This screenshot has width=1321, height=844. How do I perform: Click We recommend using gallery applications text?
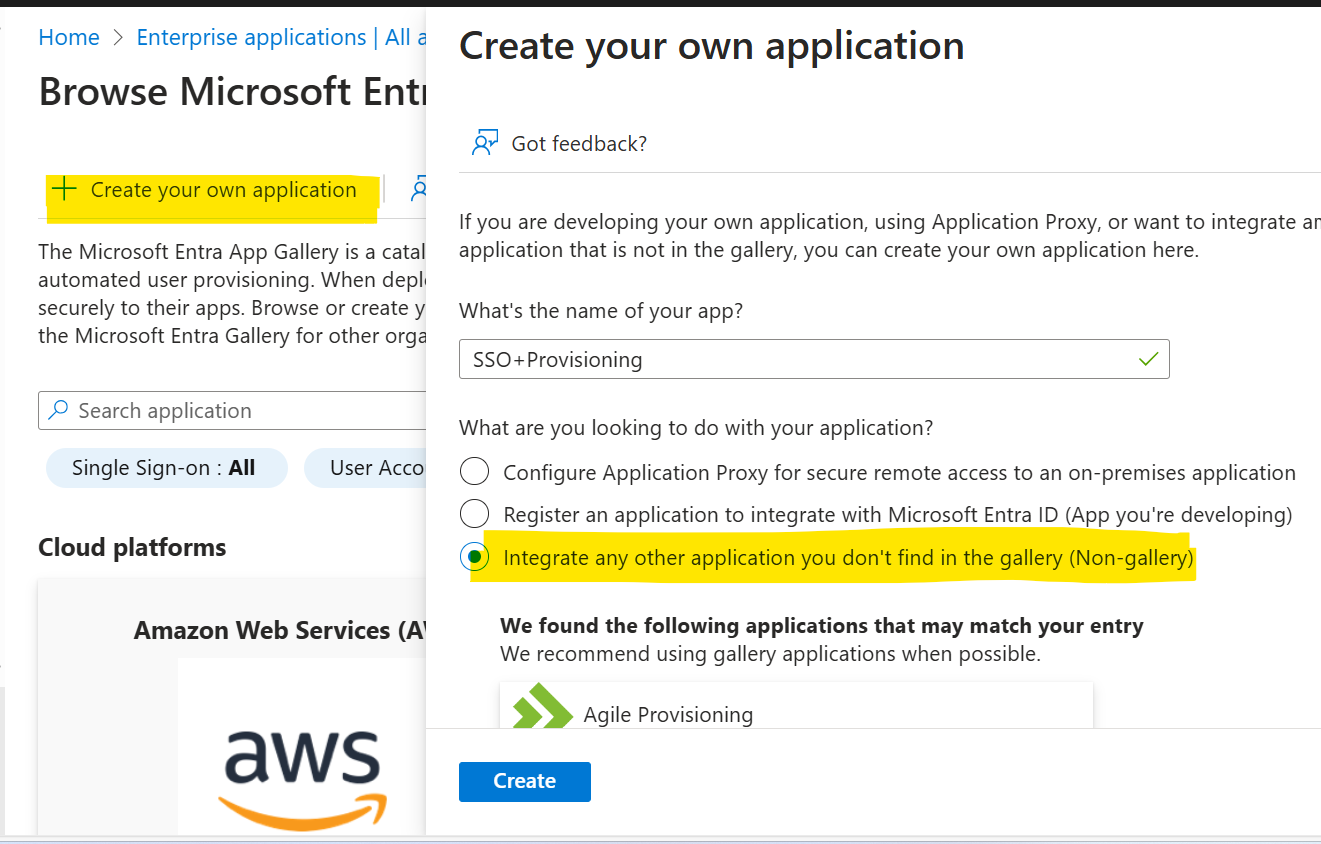click(x=770, y=654)
